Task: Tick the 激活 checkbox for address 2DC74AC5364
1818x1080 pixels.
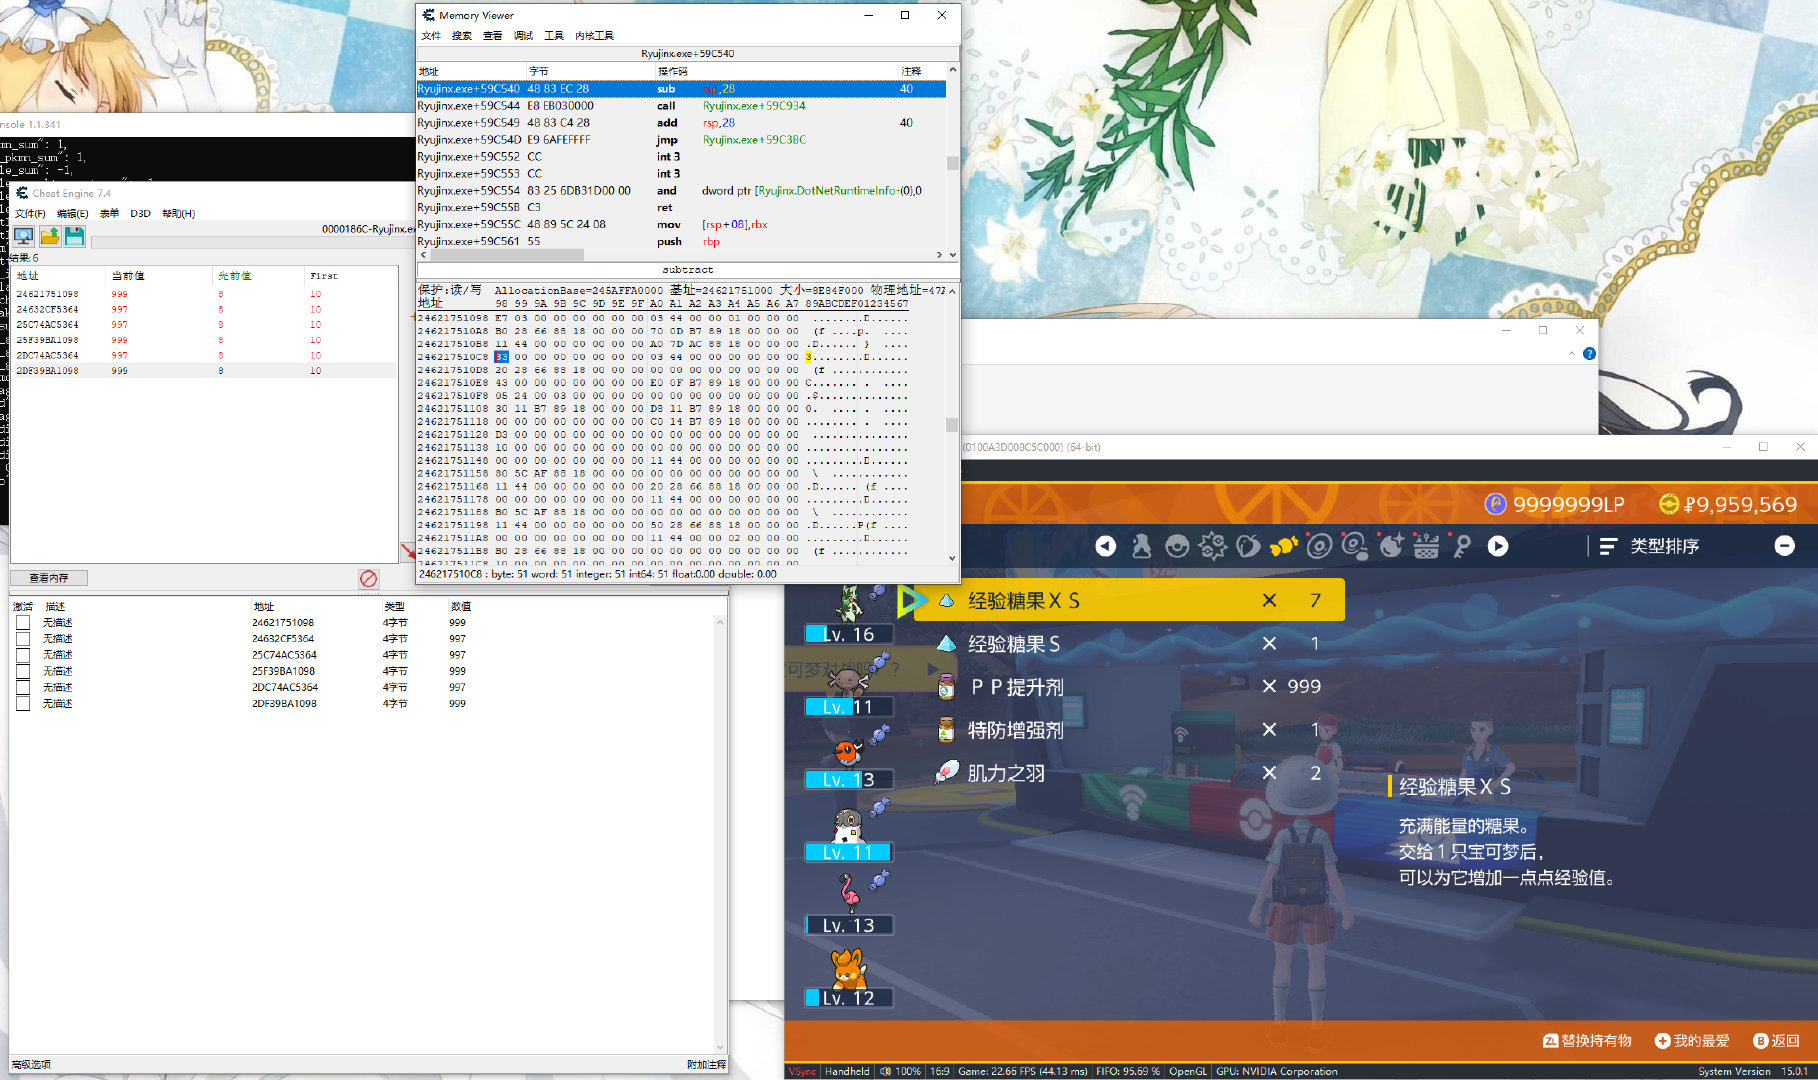Action: pos(23,687)
